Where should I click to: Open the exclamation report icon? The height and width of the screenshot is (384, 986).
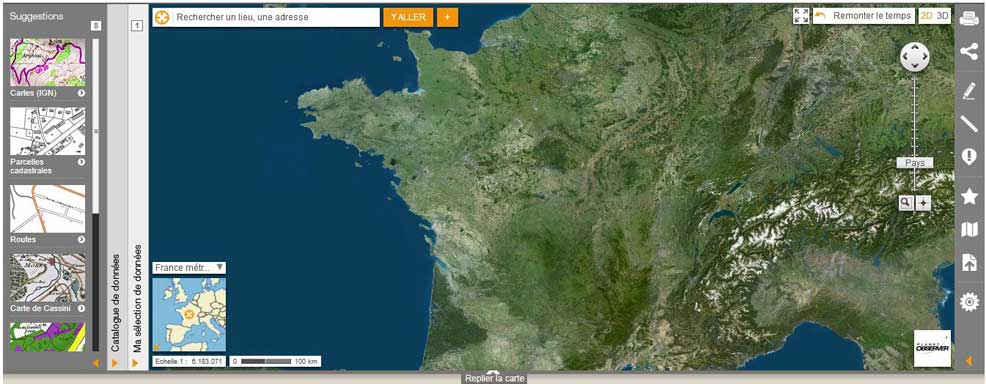(x=969, y=156)
